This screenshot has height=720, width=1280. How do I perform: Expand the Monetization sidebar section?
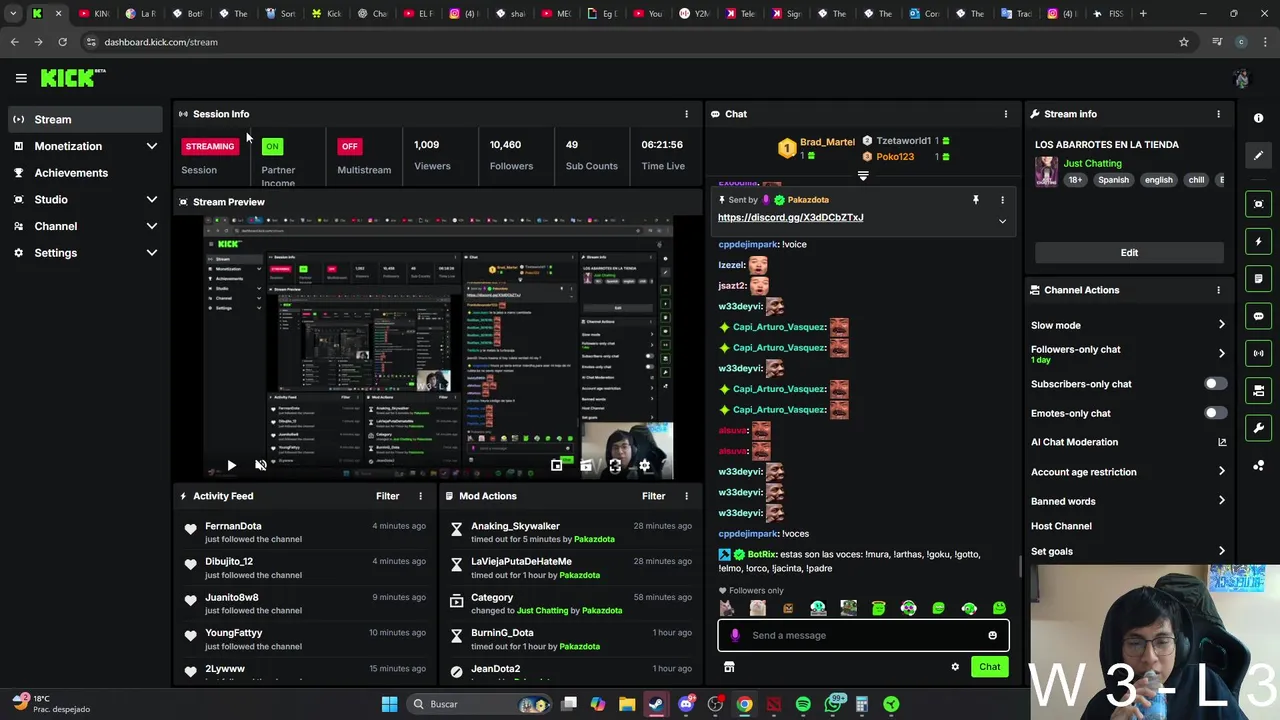coord(152,146)
